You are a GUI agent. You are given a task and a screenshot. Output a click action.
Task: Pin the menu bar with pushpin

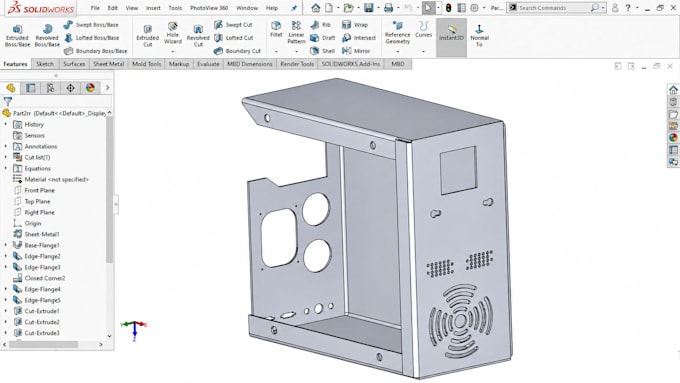(294, 8)
